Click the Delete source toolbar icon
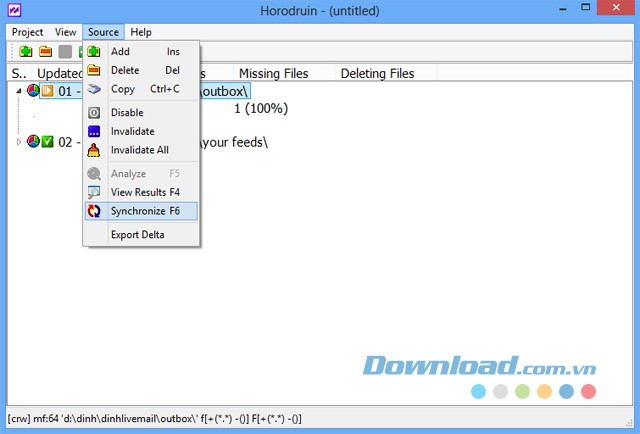 click(x=45, y=51)
